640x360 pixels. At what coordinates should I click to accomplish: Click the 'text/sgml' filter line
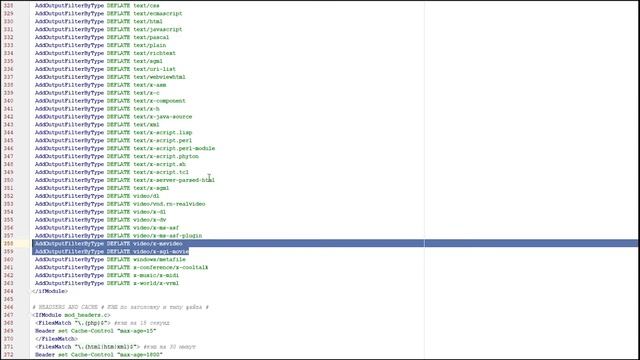[x=99, y=61]
